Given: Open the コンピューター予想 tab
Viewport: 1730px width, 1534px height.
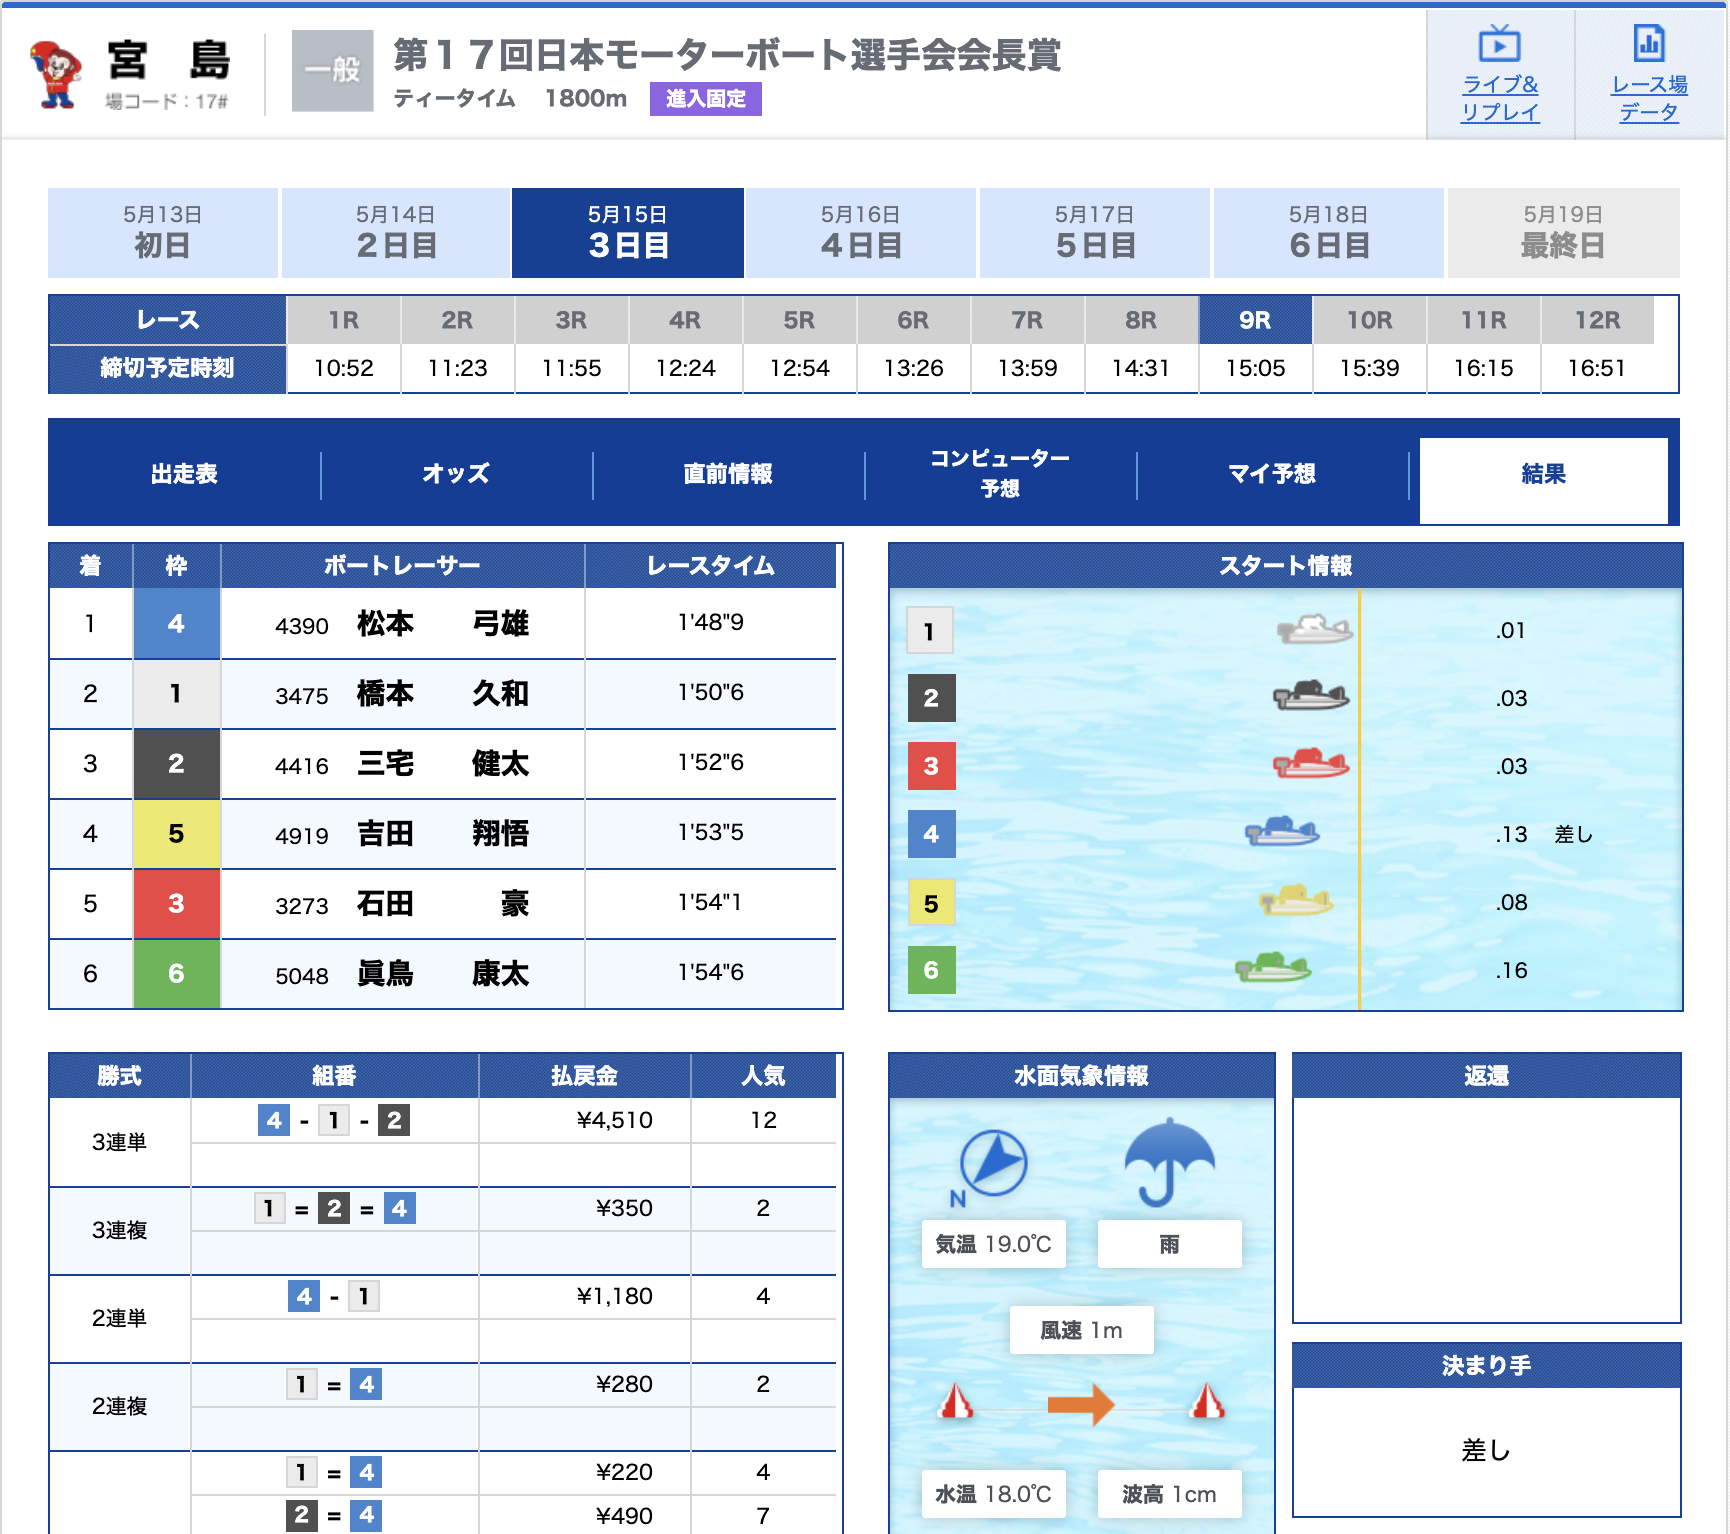Looking at the screenshot, I should pyautogui.click(x=1000, y=474).
